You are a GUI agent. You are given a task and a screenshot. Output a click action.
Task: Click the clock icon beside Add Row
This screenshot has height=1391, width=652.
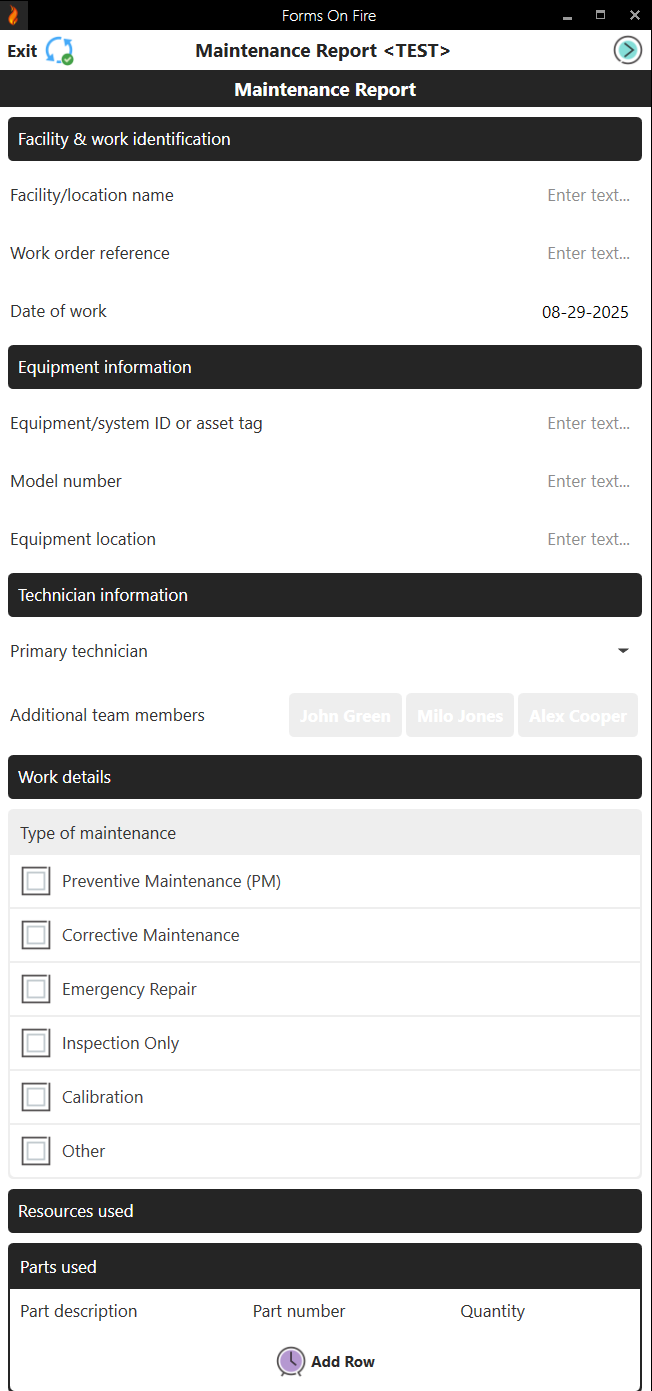(x=290, y=1362)
